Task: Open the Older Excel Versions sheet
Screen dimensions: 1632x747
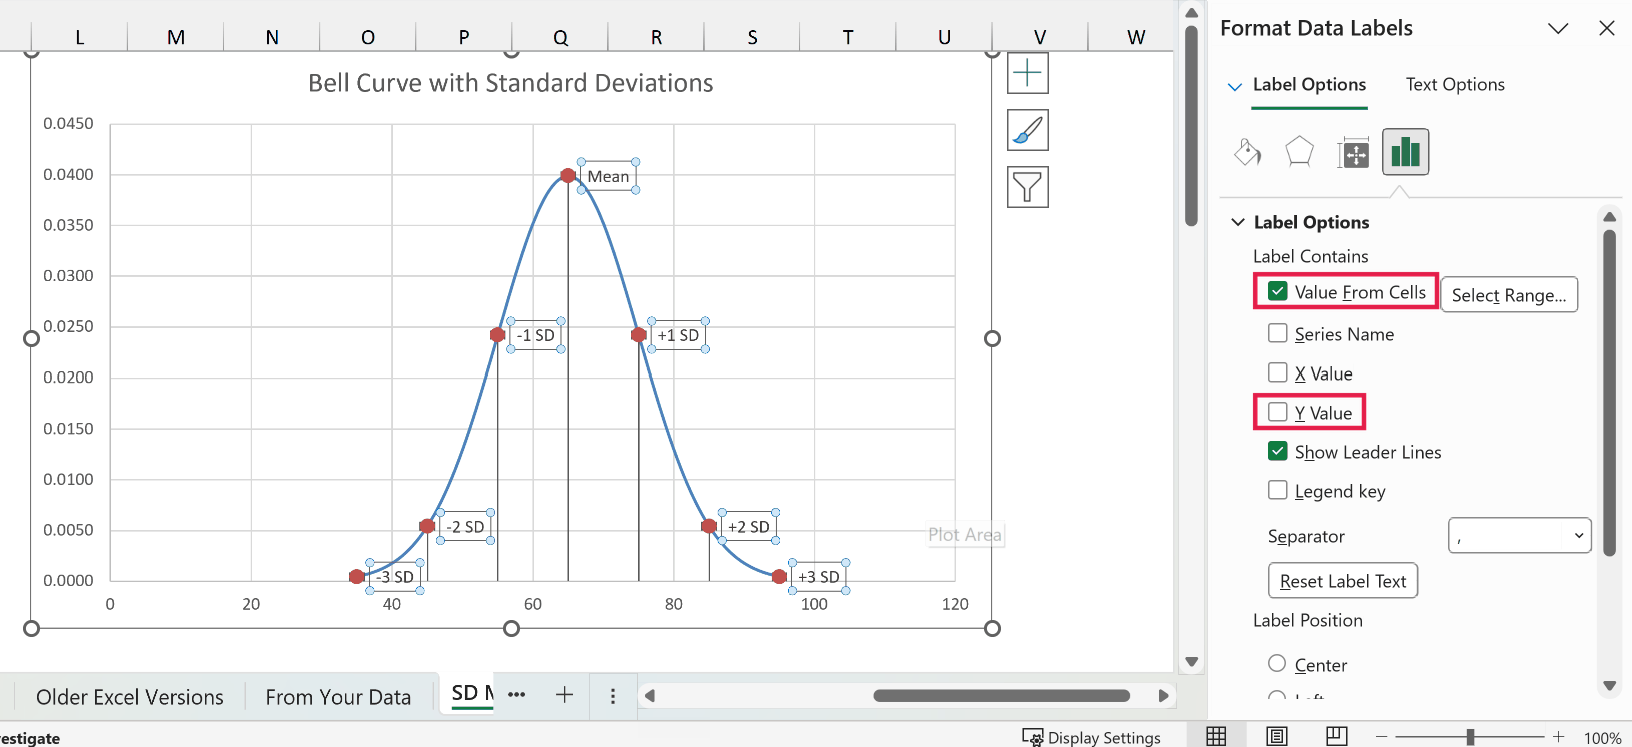Action: [x=130, y=697]
